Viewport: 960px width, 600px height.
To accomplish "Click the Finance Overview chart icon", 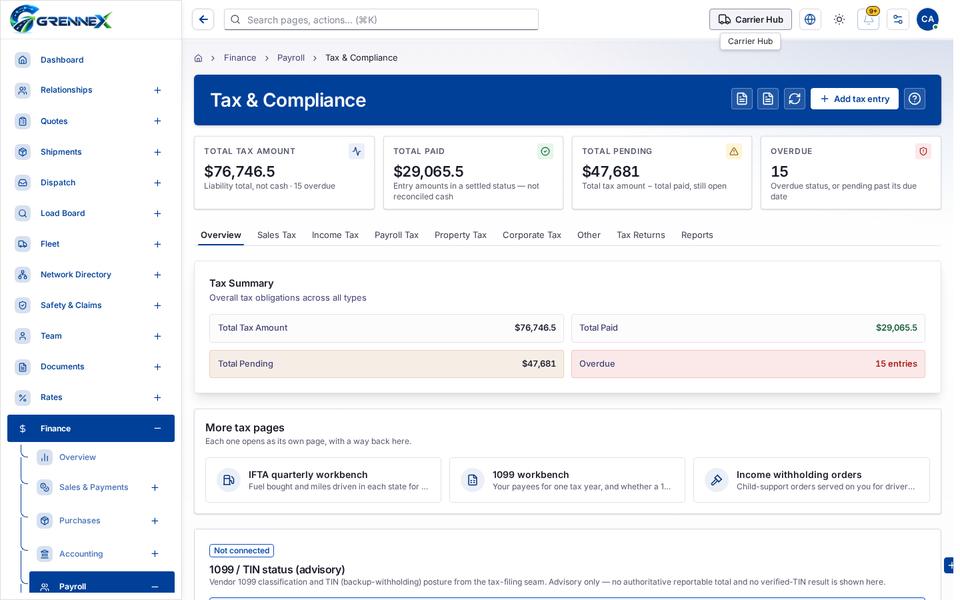I will tap(44, 457).
